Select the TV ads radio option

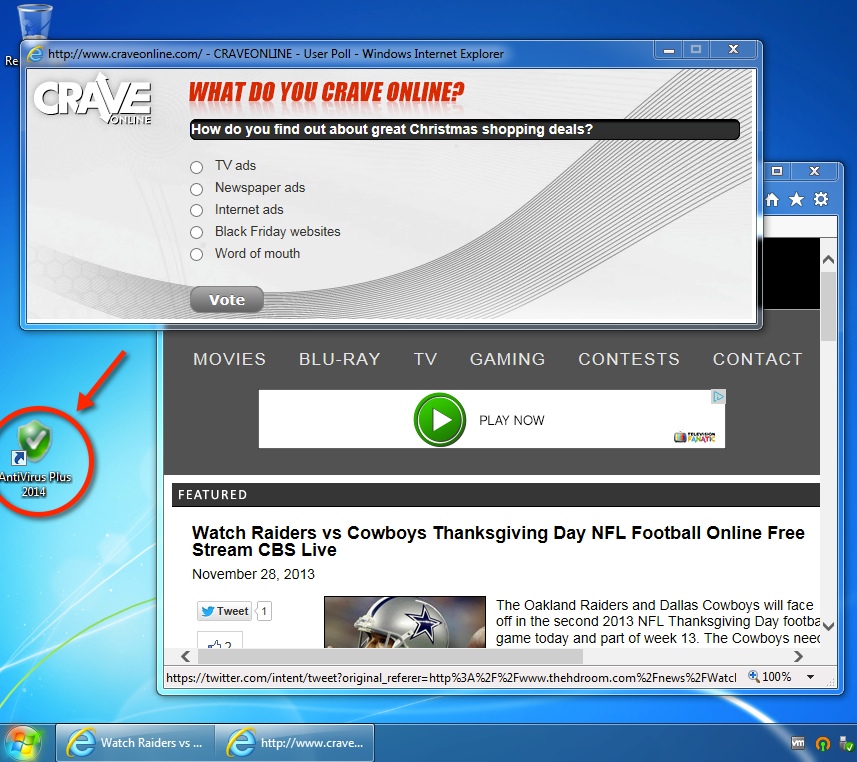pyautogui.click(x=196, y=167)
